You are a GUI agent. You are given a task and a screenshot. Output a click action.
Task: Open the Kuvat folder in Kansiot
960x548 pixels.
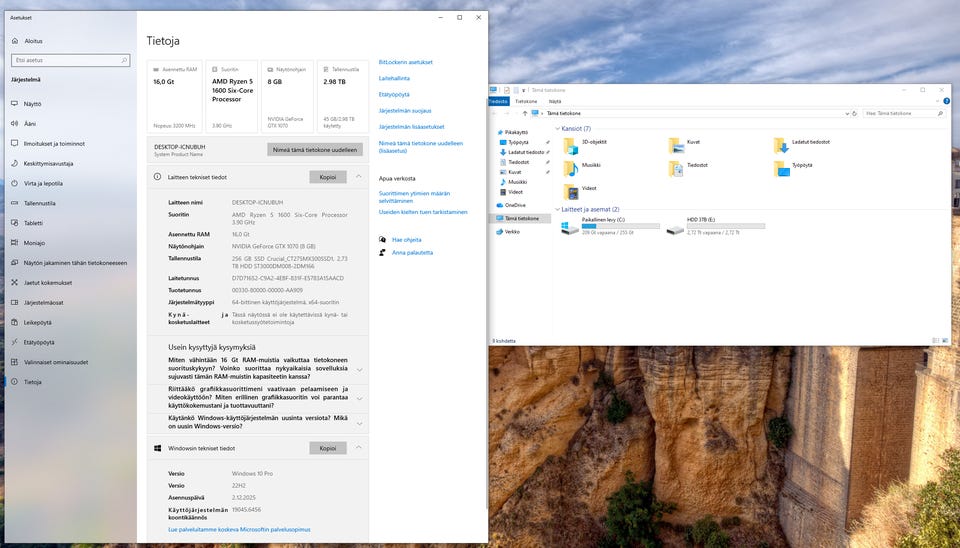[x=684, y=145]
